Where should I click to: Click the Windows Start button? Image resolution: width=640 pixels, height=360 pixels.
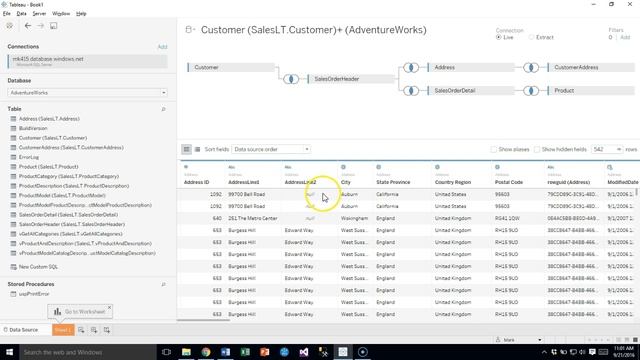coord(9,352)
